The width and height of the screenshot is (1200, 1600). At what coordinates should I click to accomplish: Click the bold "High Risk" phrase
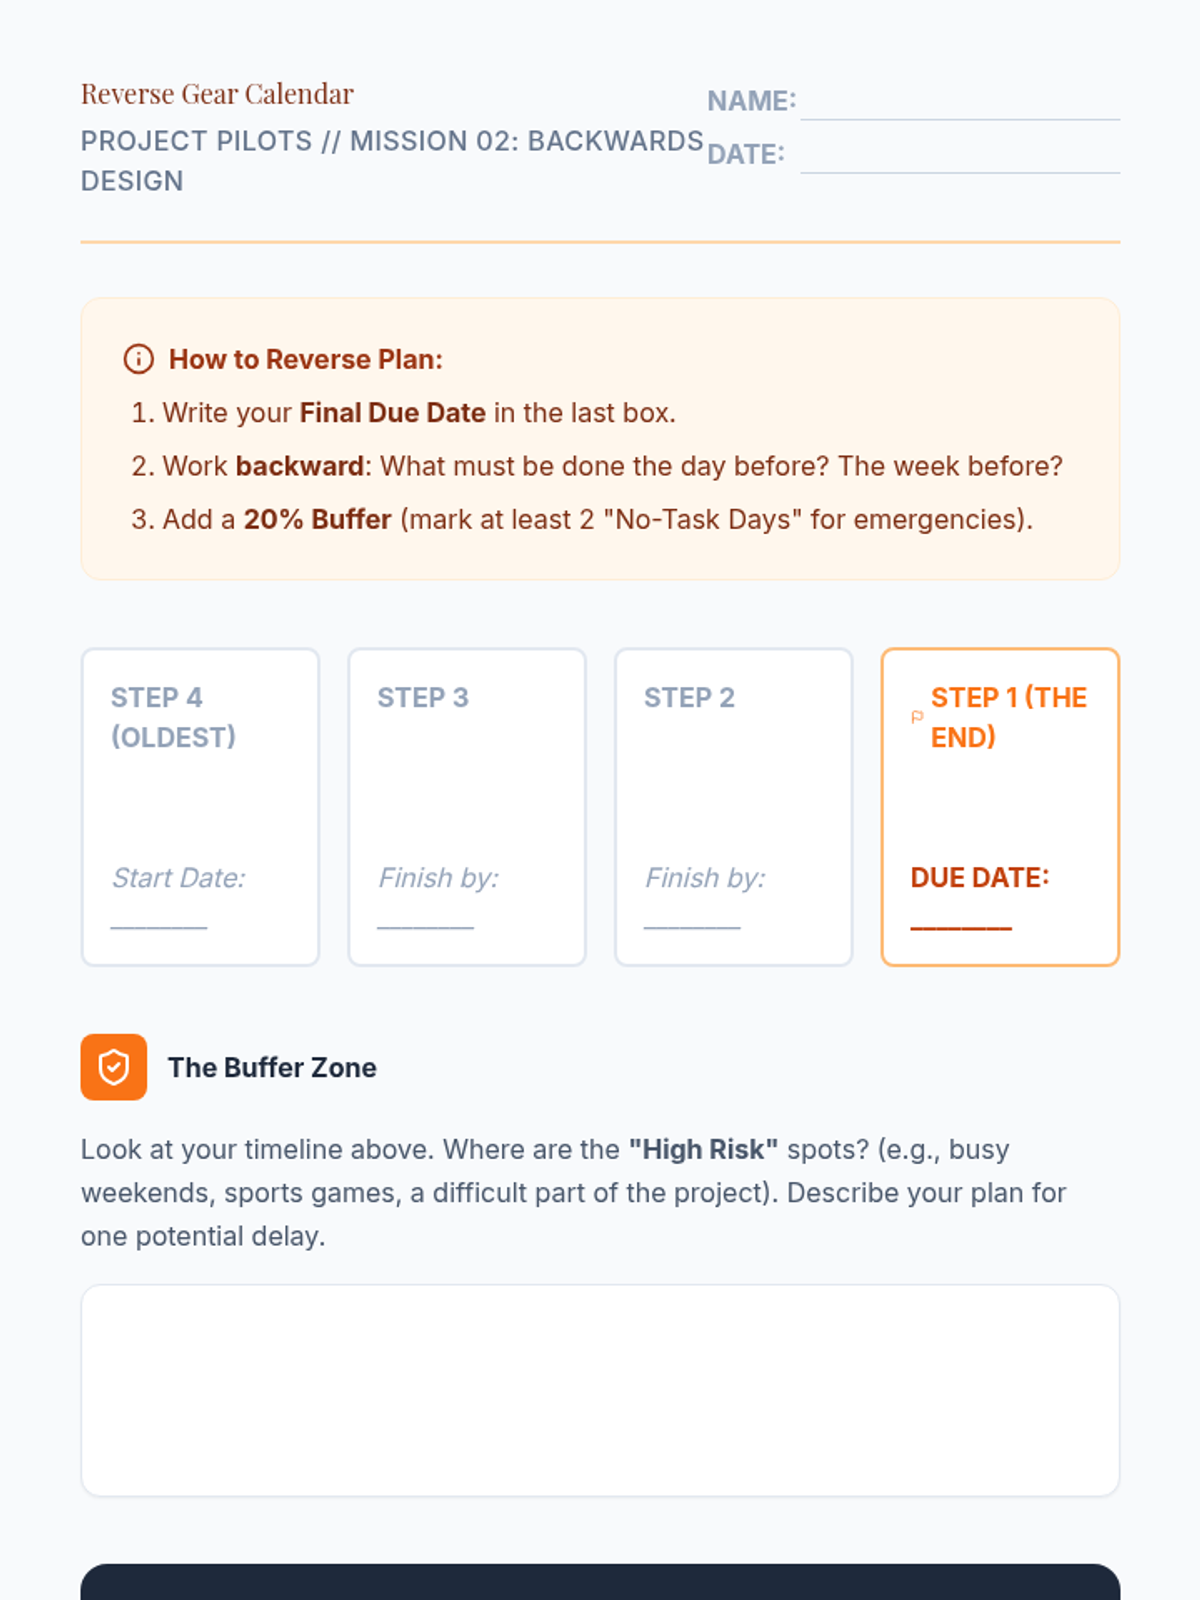703,1150
